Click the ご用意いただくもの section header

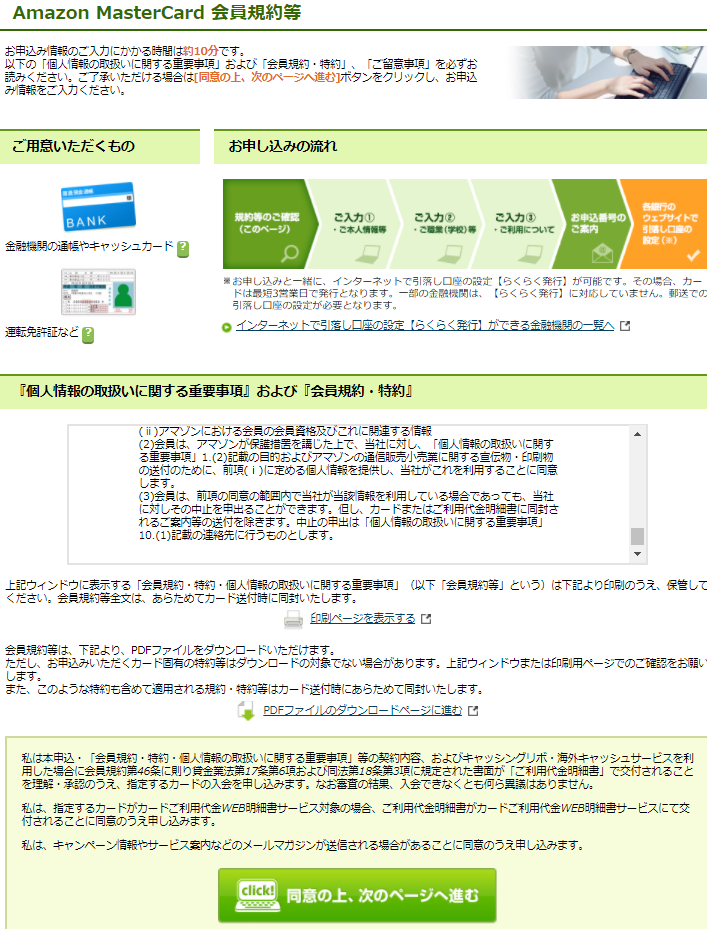(x=100, y=146)
